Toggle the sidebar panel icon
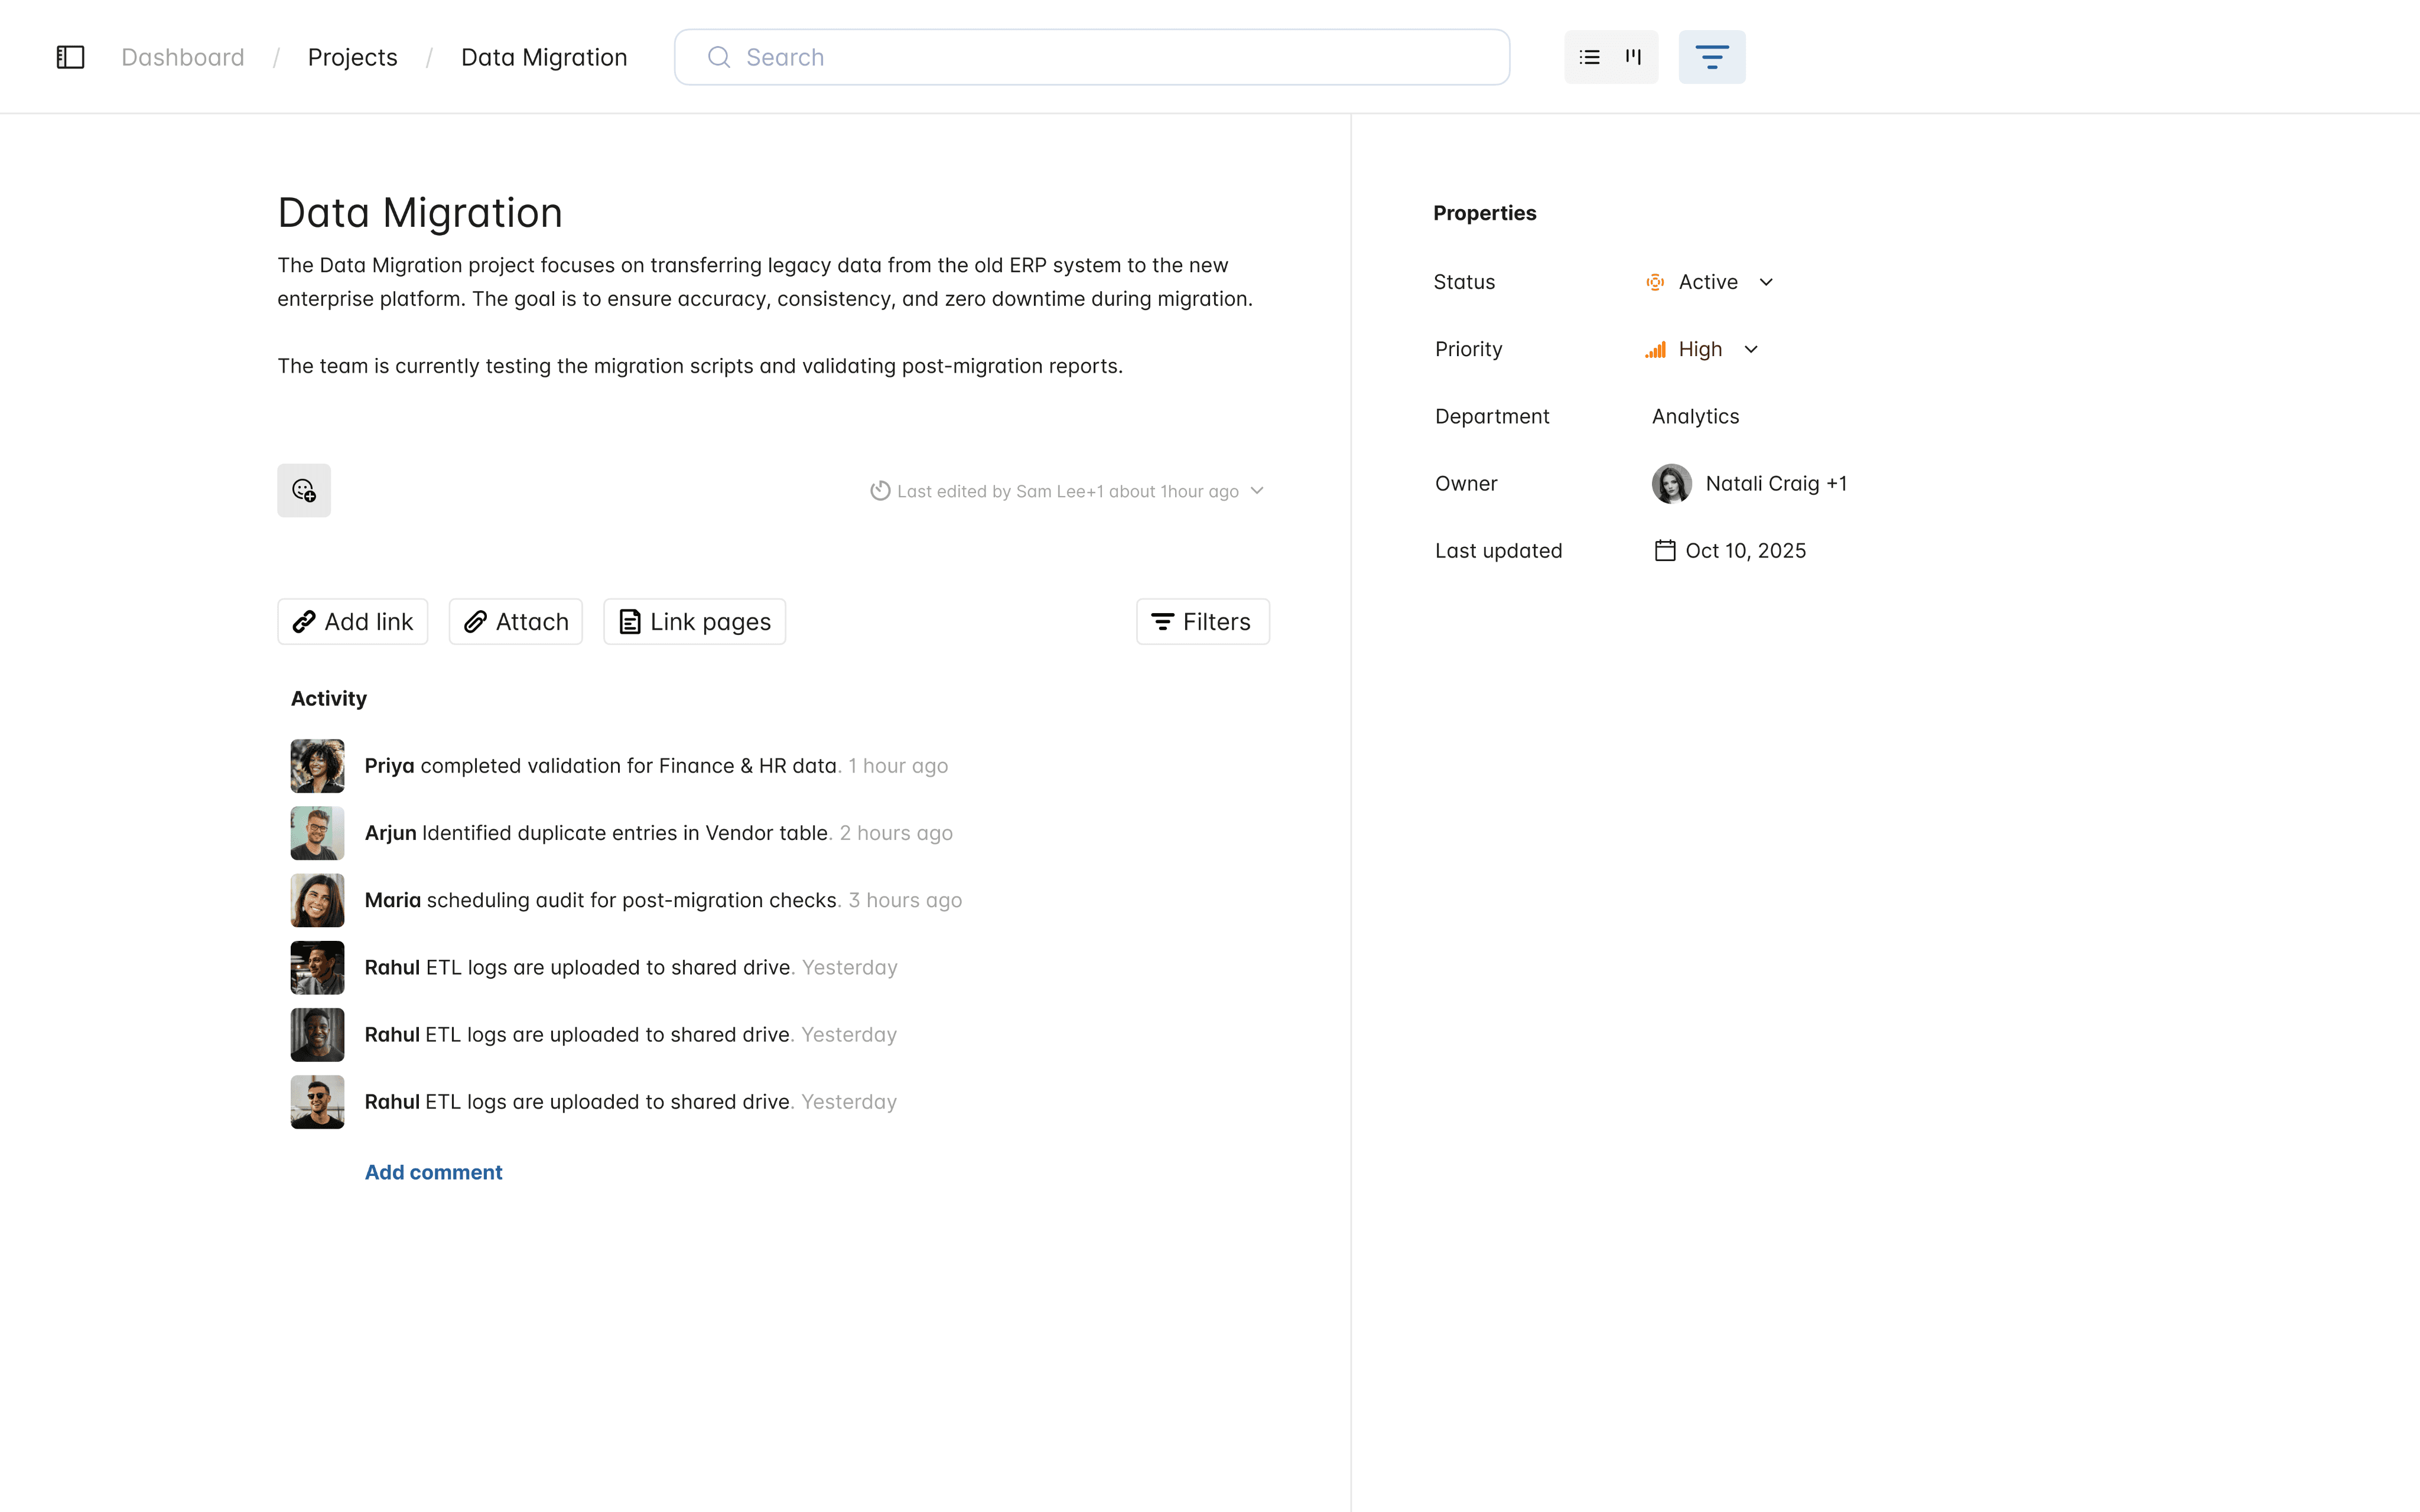The width and height of the screenshot is (2420, 1512). (70, 57)
